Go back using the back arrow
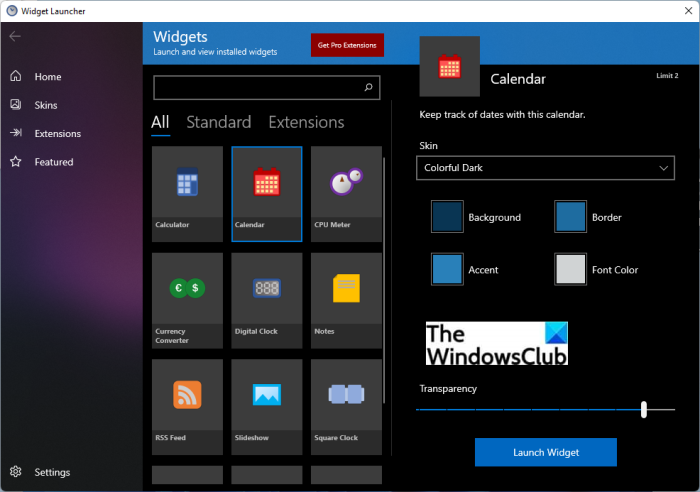 click(15, 37)
